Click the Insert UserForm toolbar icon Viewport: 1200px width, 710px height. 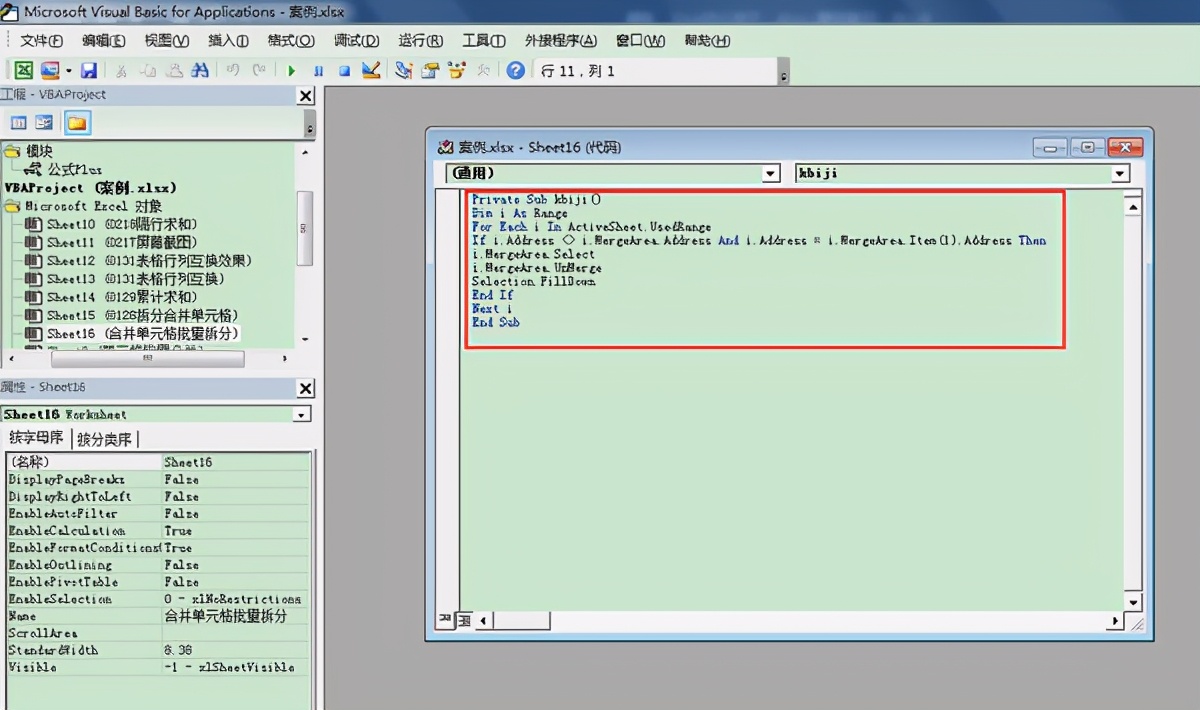pos(49,70)
